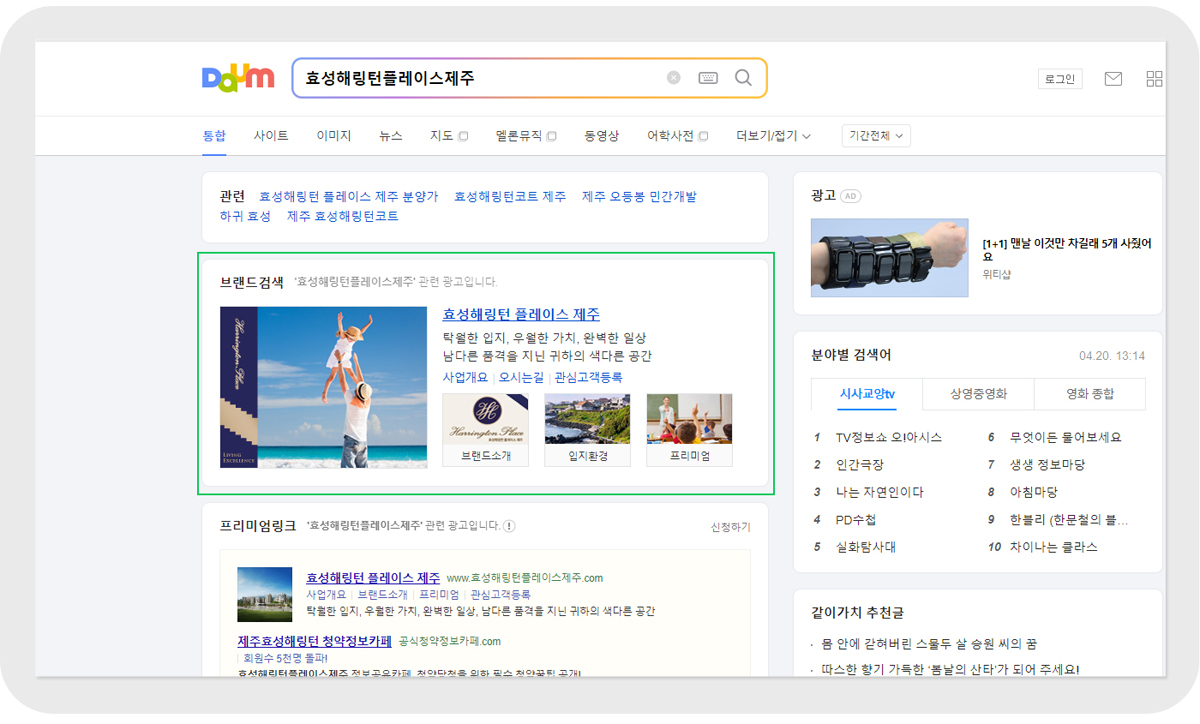Open premium link 효성해링턴 플레이스 제주 title
The width and height of the screenshot is (1200, 724).
[373, 578]
